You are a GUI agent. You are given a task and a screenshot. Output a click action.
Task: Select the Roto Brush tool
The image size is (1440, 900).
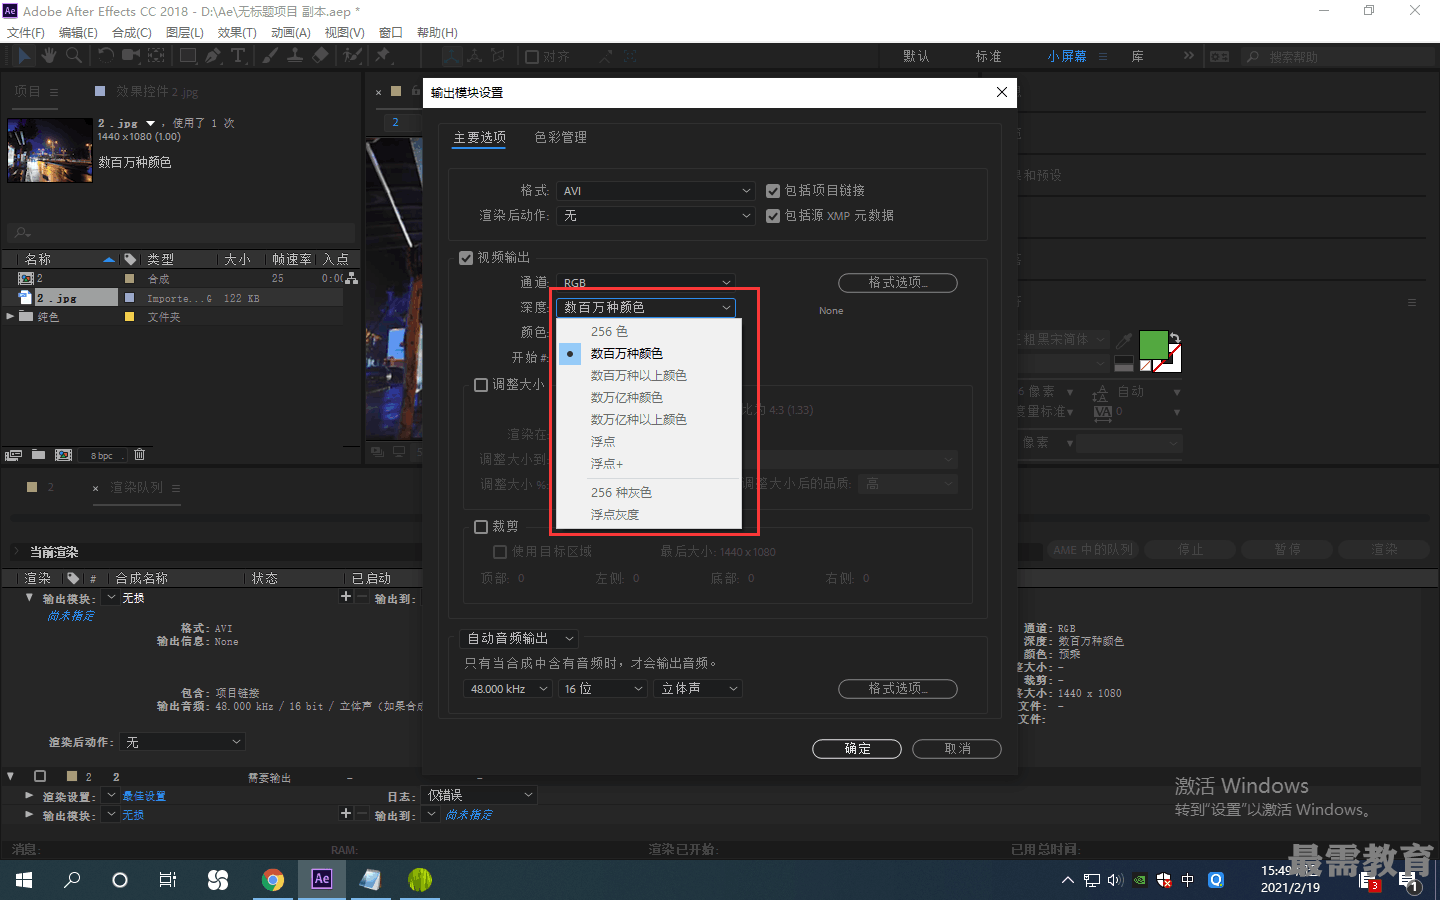(x=352, y=56)
